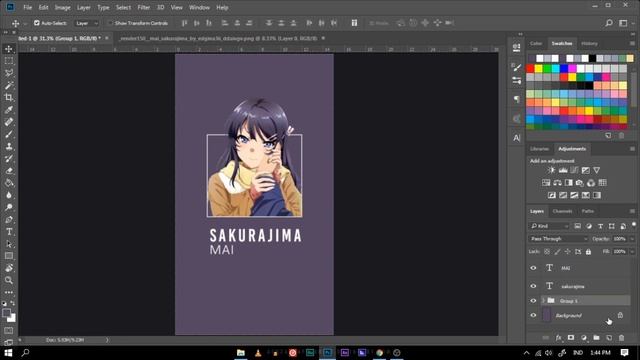Select the Lasso tool
The image size is (640, 360).
(9, 73)
